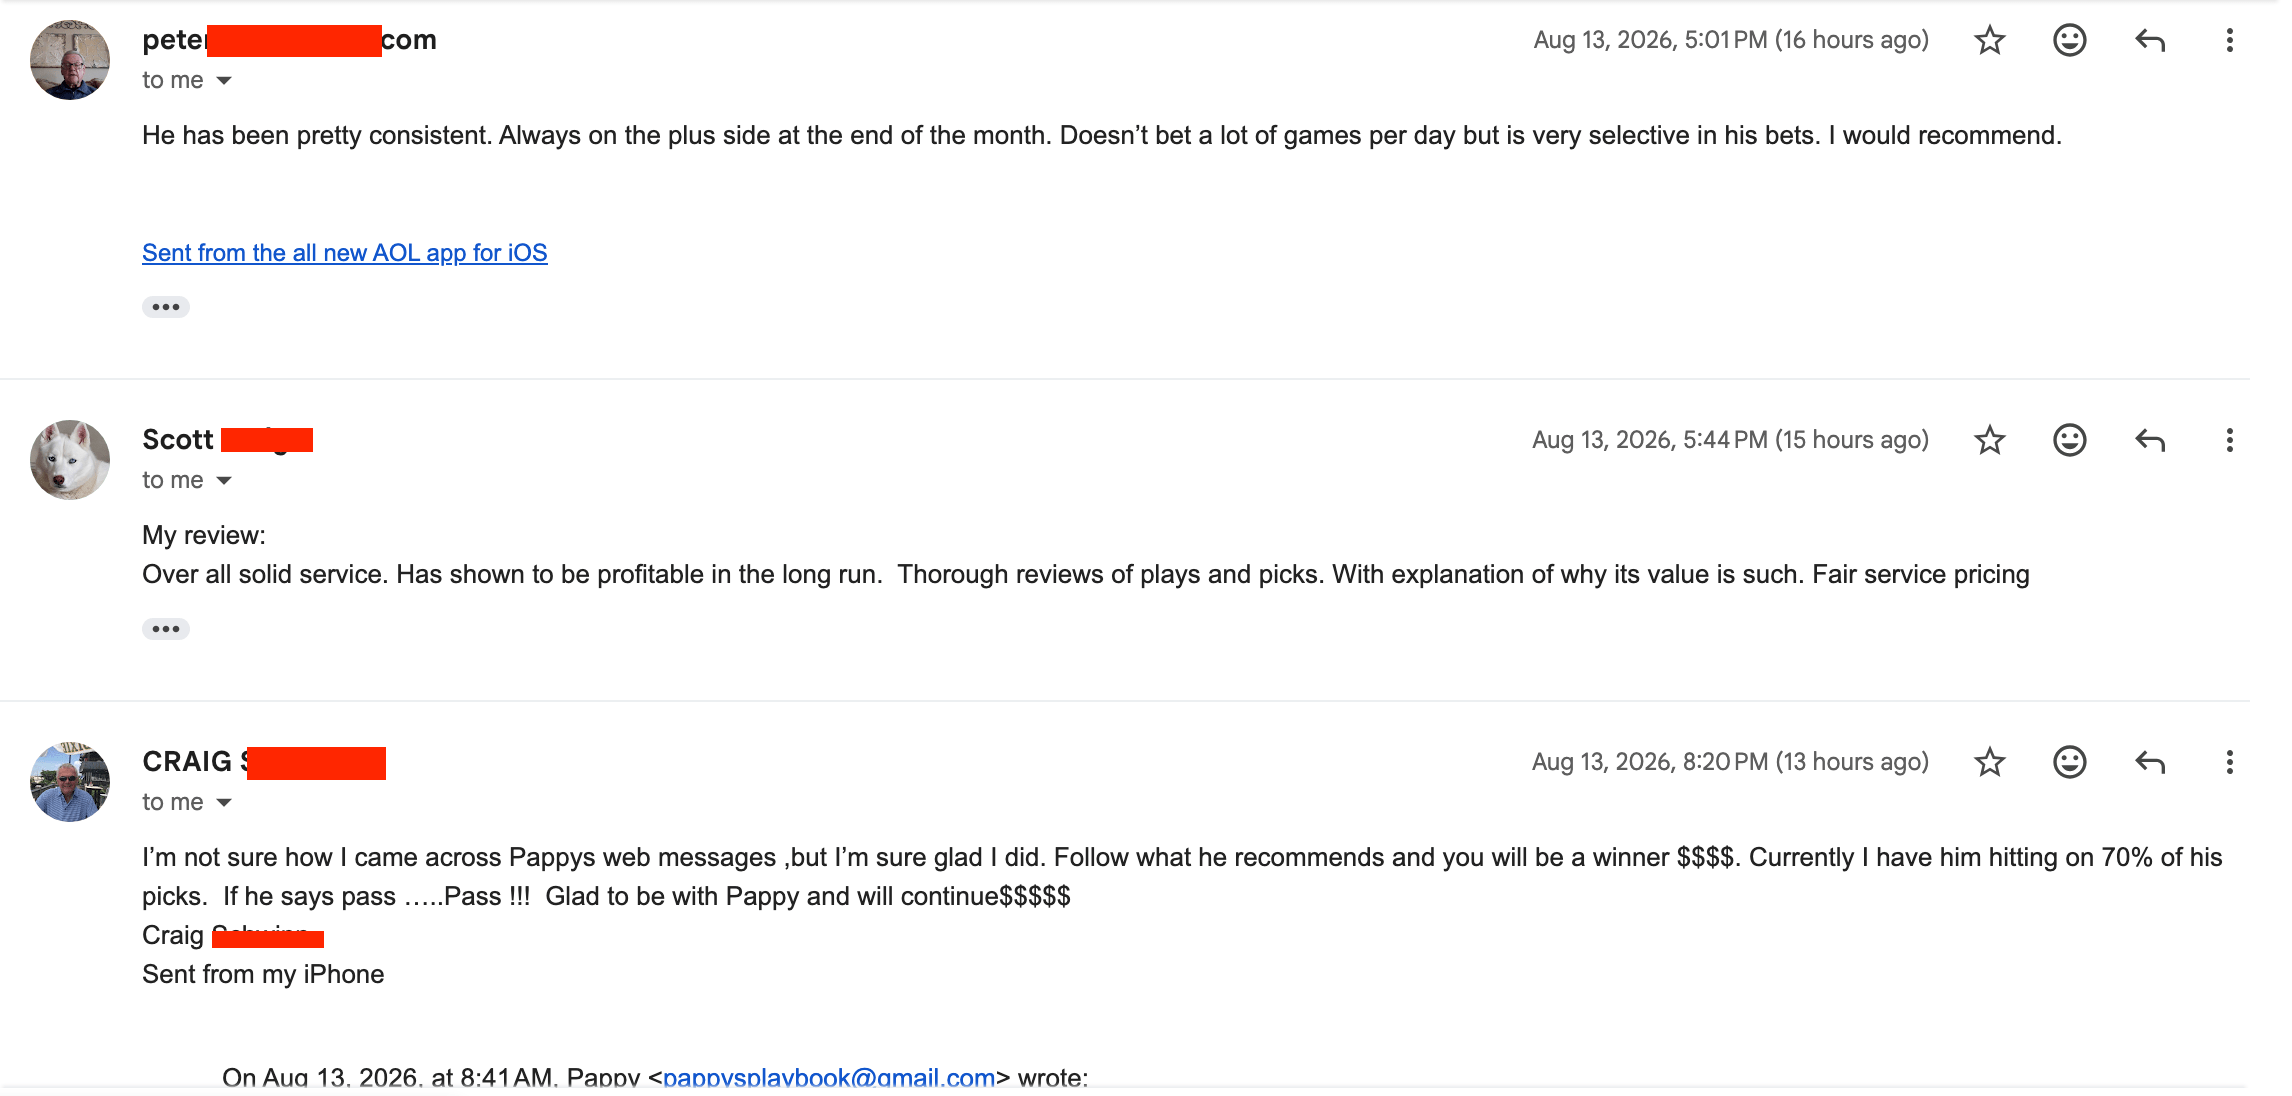The width and height of the screenshot is (2292, 1096).
Task: Star CRAIG's 8:20 PM email
Action: tap(1989, 762)
